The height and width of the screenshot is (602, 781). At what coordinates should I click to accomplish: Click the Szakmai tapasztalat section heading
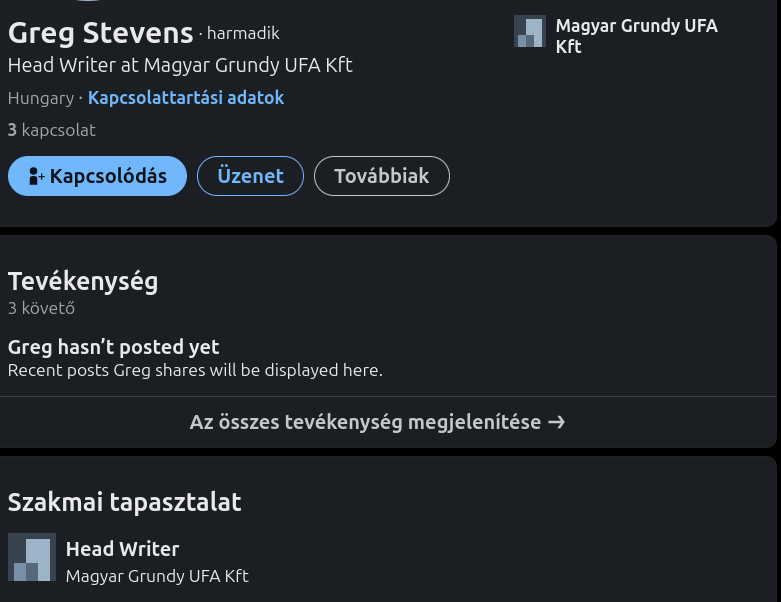click(125, 502)
